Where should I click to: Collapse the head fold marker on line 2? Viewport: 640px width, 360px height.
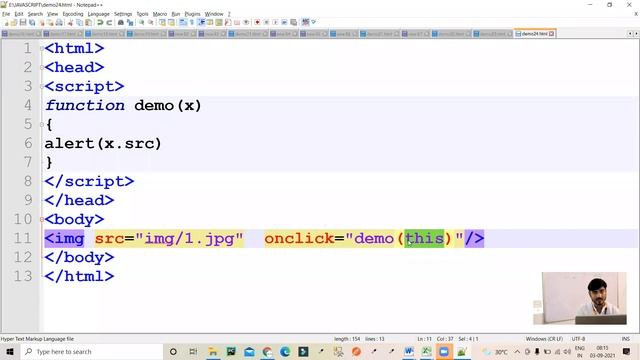42,67
